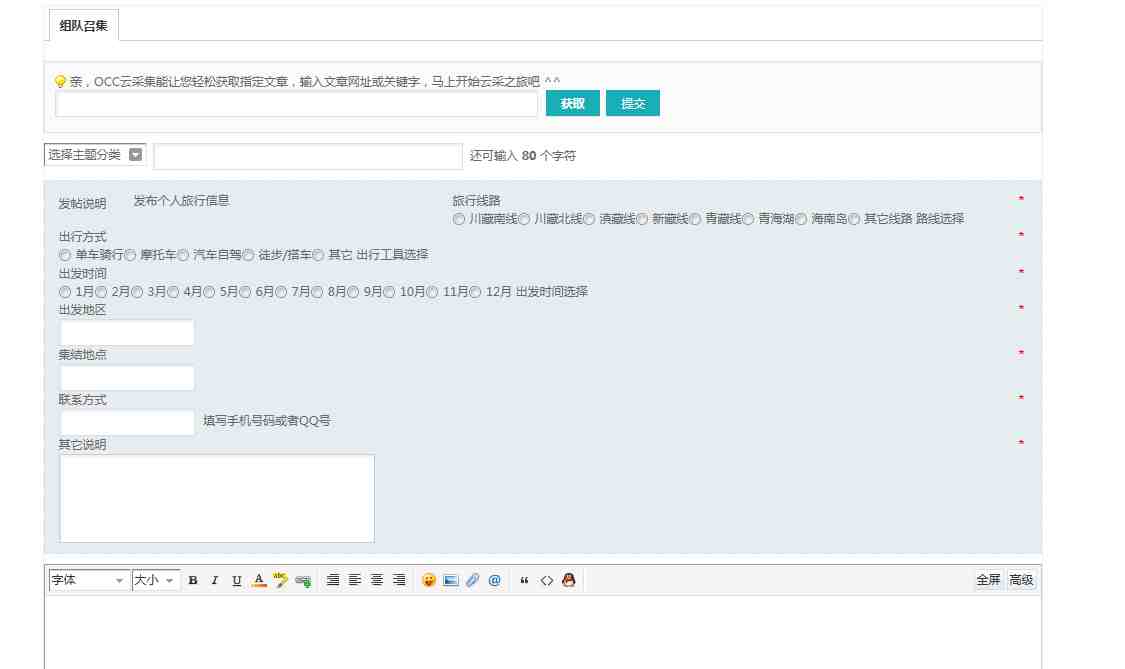Viewport: 1125px width, 669px height.
Task: Open the 字体 font dropdown
Action: [89, 580]
